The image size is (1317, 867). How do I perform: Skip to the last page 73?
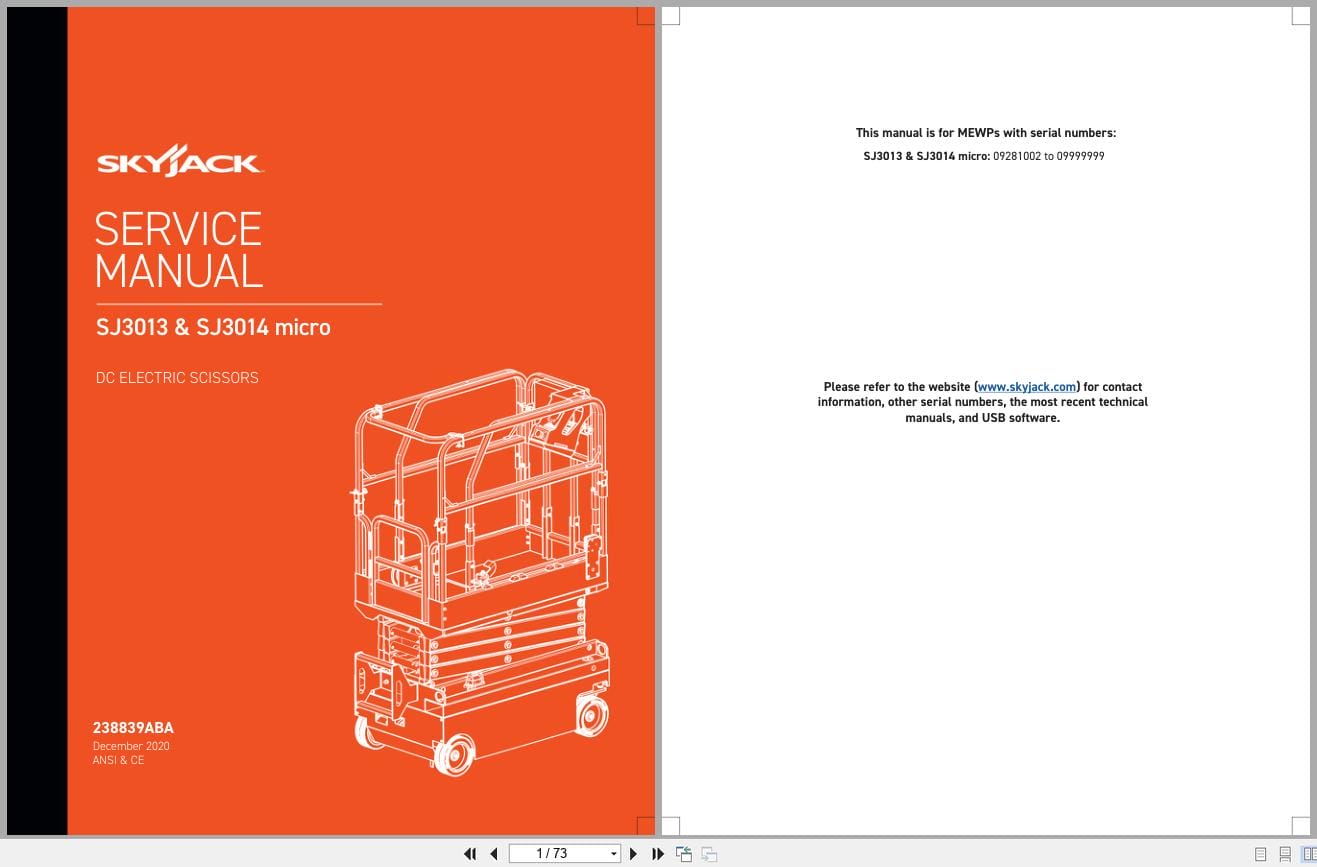click(x=657, y=854)
